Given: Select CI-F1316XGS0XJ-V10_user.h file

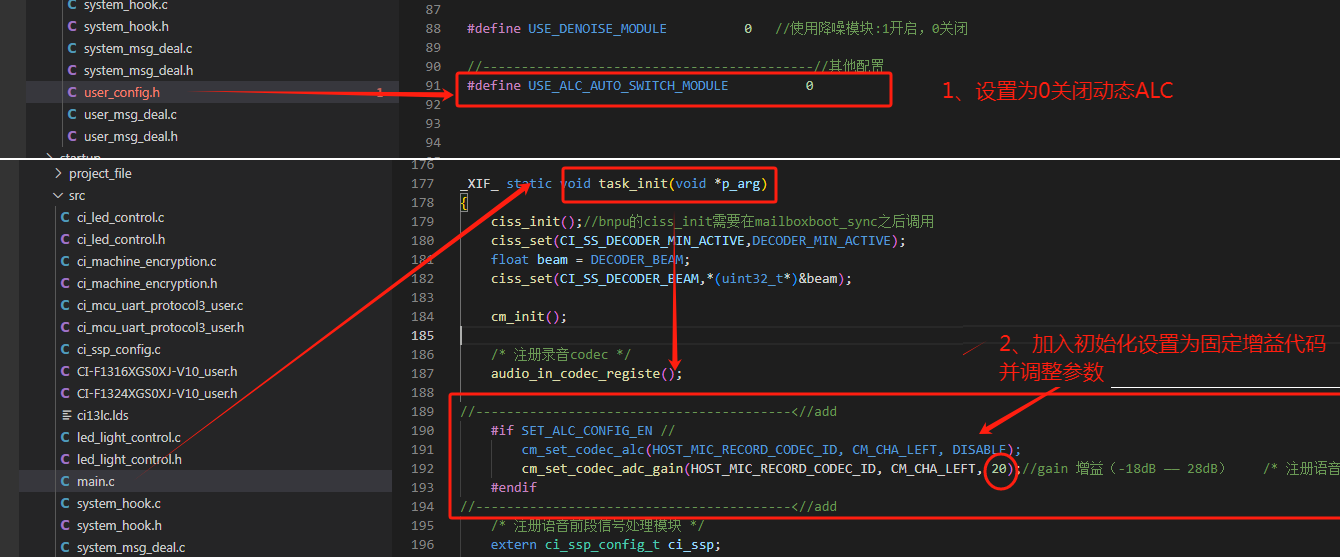Looking at the screenshot, I should coord(157,372).
